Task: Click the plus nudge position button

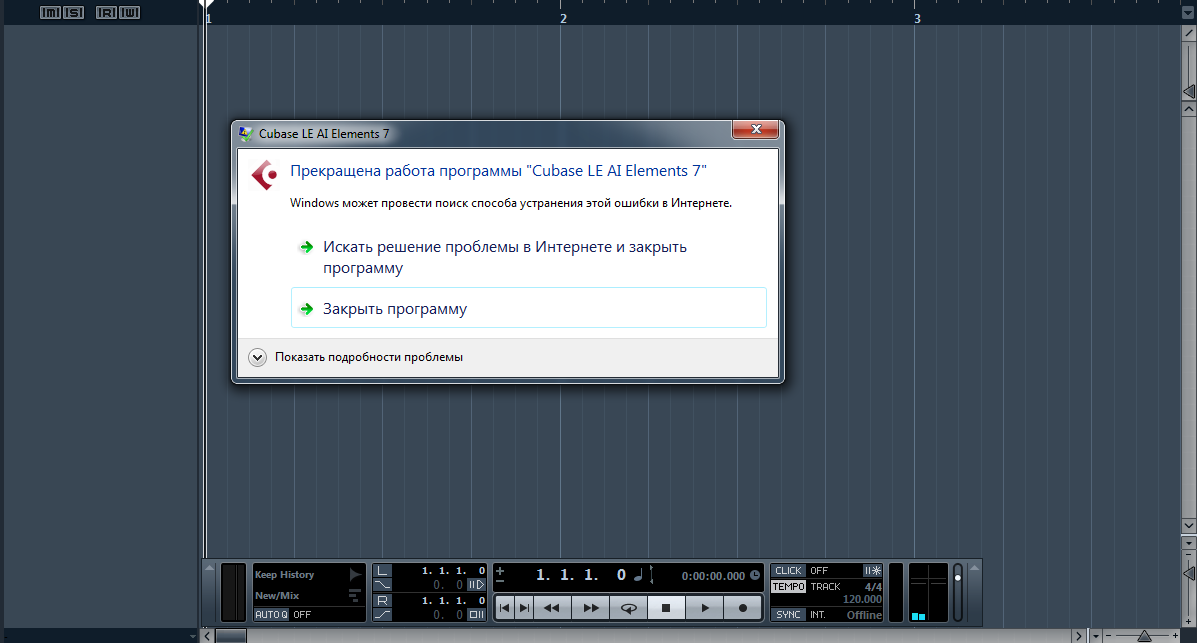Action: click(500, 570)
